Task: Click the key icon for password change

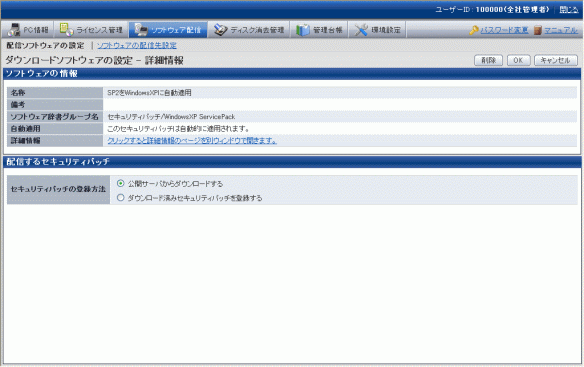Action: [x=474, y=30]
